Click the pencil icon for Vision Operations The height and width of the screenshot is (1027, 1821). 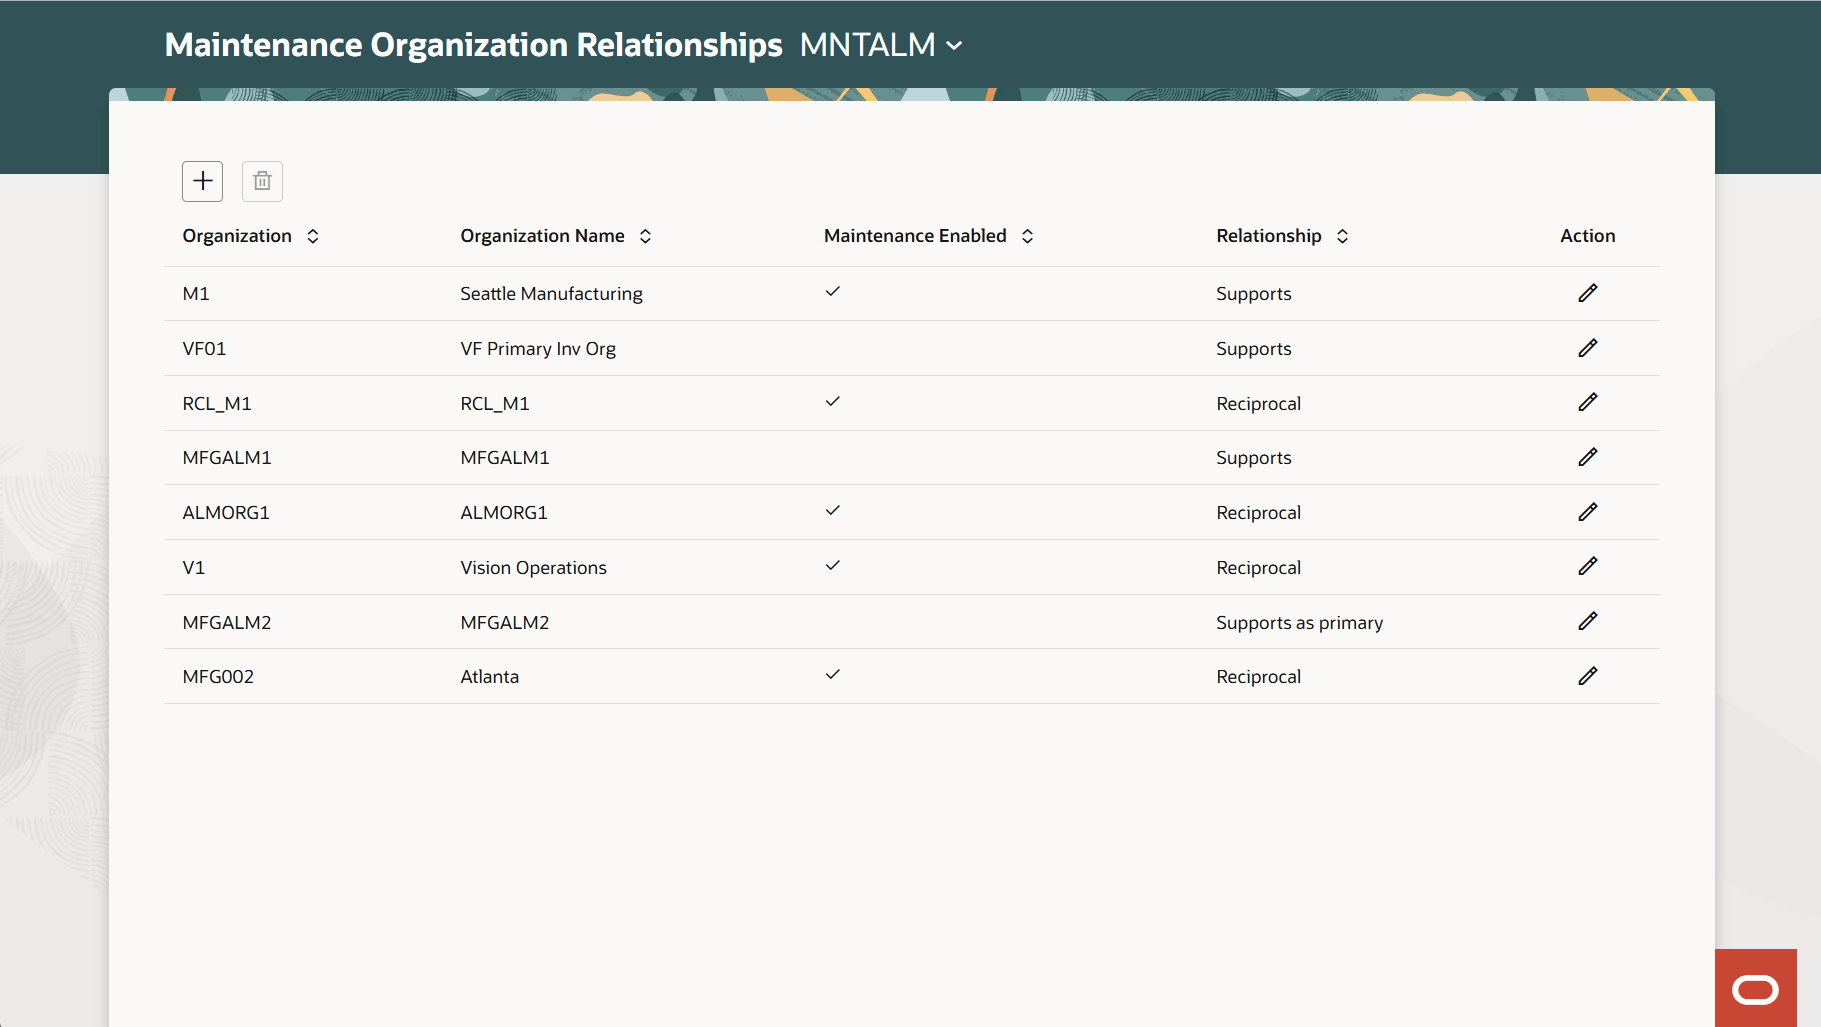(1588, 566)
